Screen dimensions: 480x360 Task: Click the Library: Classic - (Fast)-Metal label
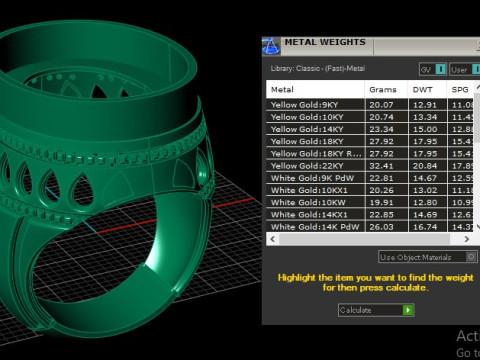click(318, 68)
